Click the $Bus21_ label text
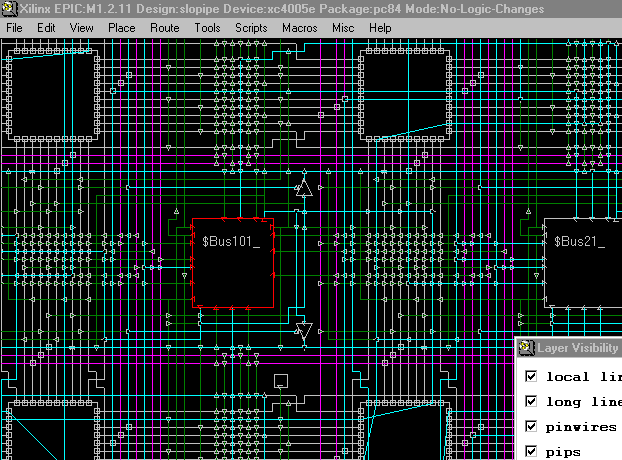 pyautogui.click(x=579, y=242)
